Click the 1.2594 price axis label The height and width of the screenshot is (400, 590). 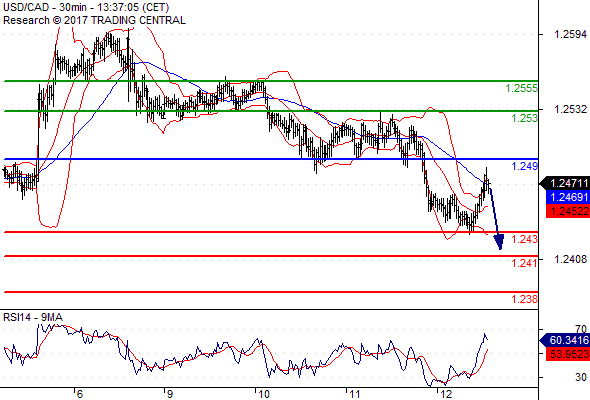point(570,34)
